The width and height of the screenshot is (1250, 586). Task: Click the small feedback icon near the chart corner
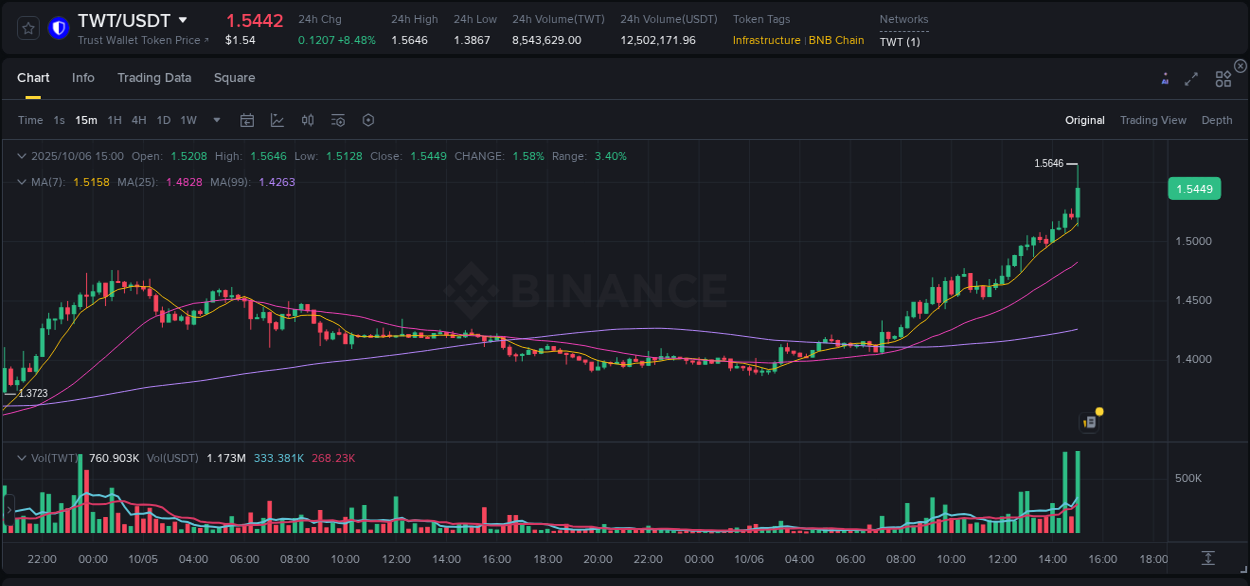(1090, 421)
